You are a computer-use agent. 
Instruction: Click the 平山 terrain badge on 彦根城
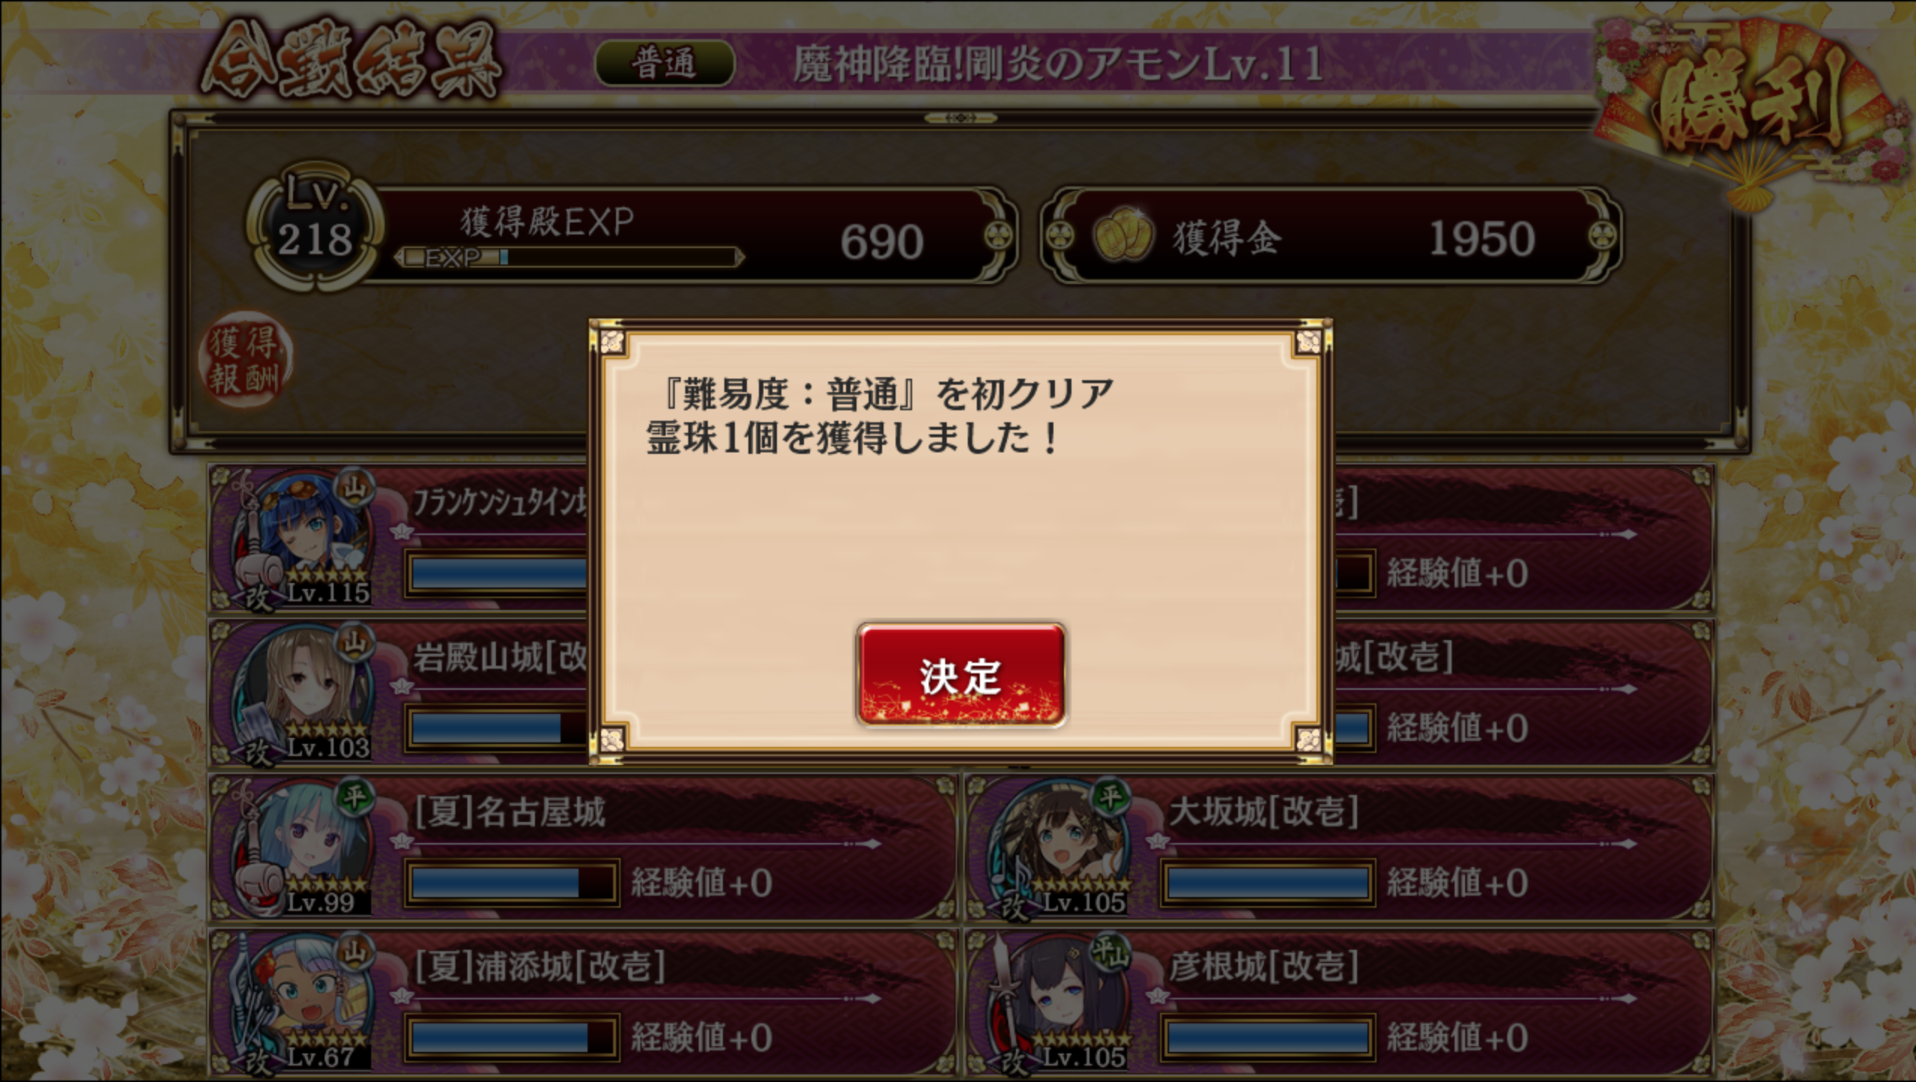1110,952
